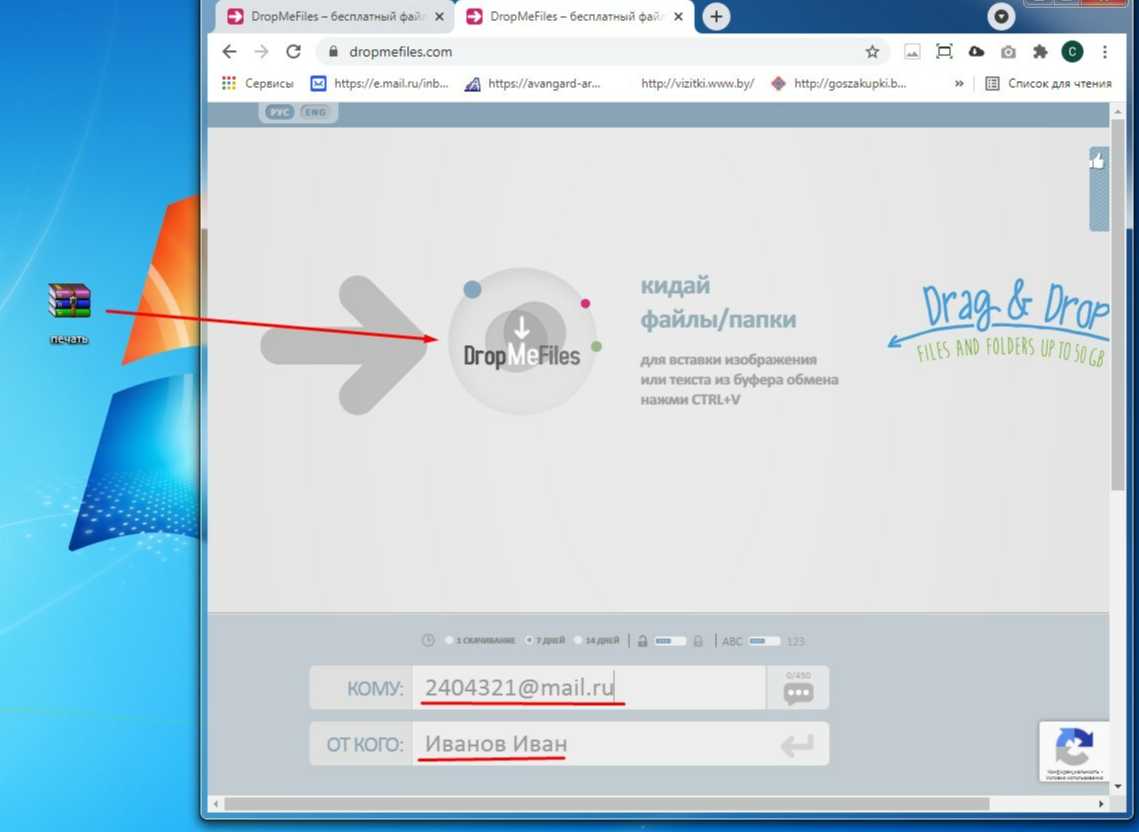Close the second DropMeFiles tab
This screenshot has width=1139, height=832.
coord(678,17)
